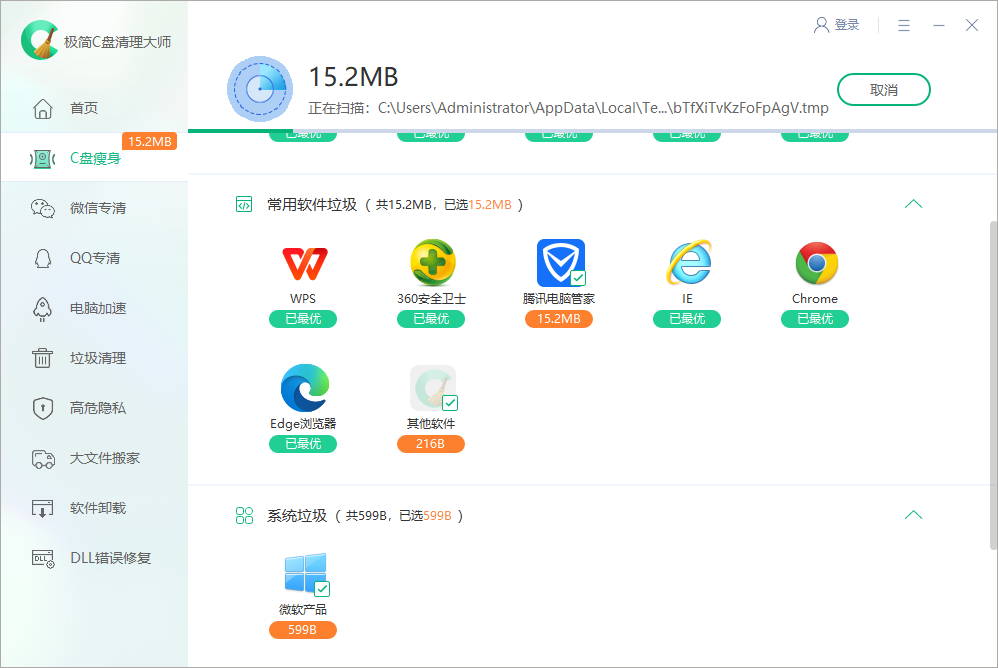Open the hamburger menu at top right
This screenshot has width=998, height=668.
click(905, 25)
